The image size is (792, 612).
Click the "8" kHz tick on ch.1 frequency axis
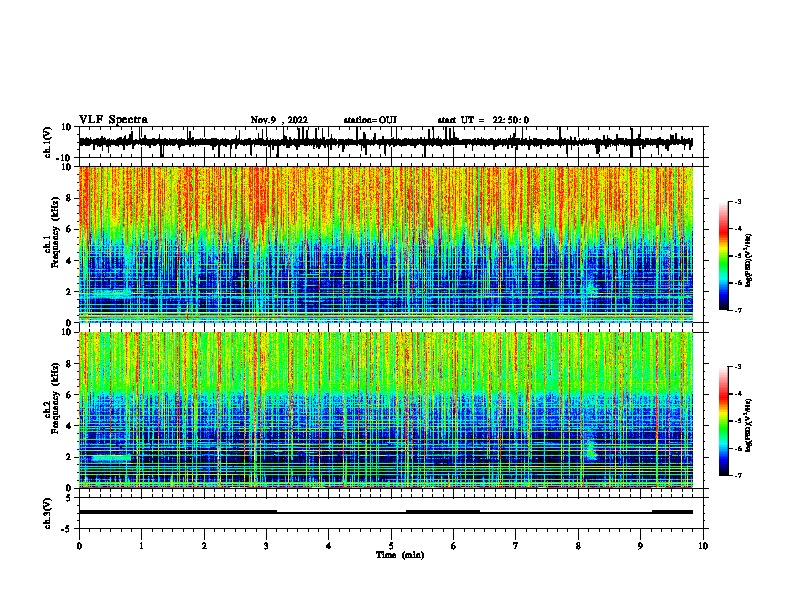pyautogui.click(x=70, y=198)
